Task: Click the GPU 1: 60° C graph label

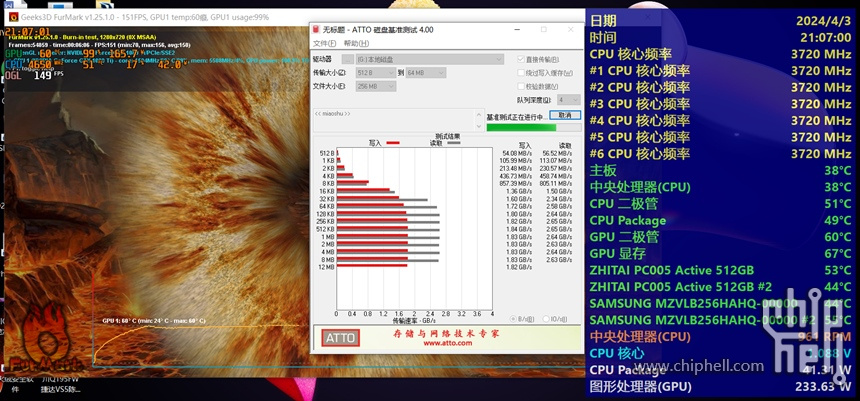Action: click(154, 321)
